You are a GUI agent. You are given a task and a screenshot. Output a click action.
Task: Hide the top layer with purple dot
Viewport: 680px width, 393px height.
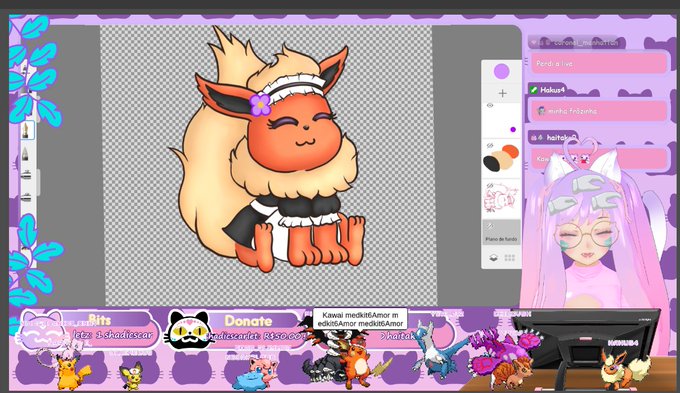(490, 105)
